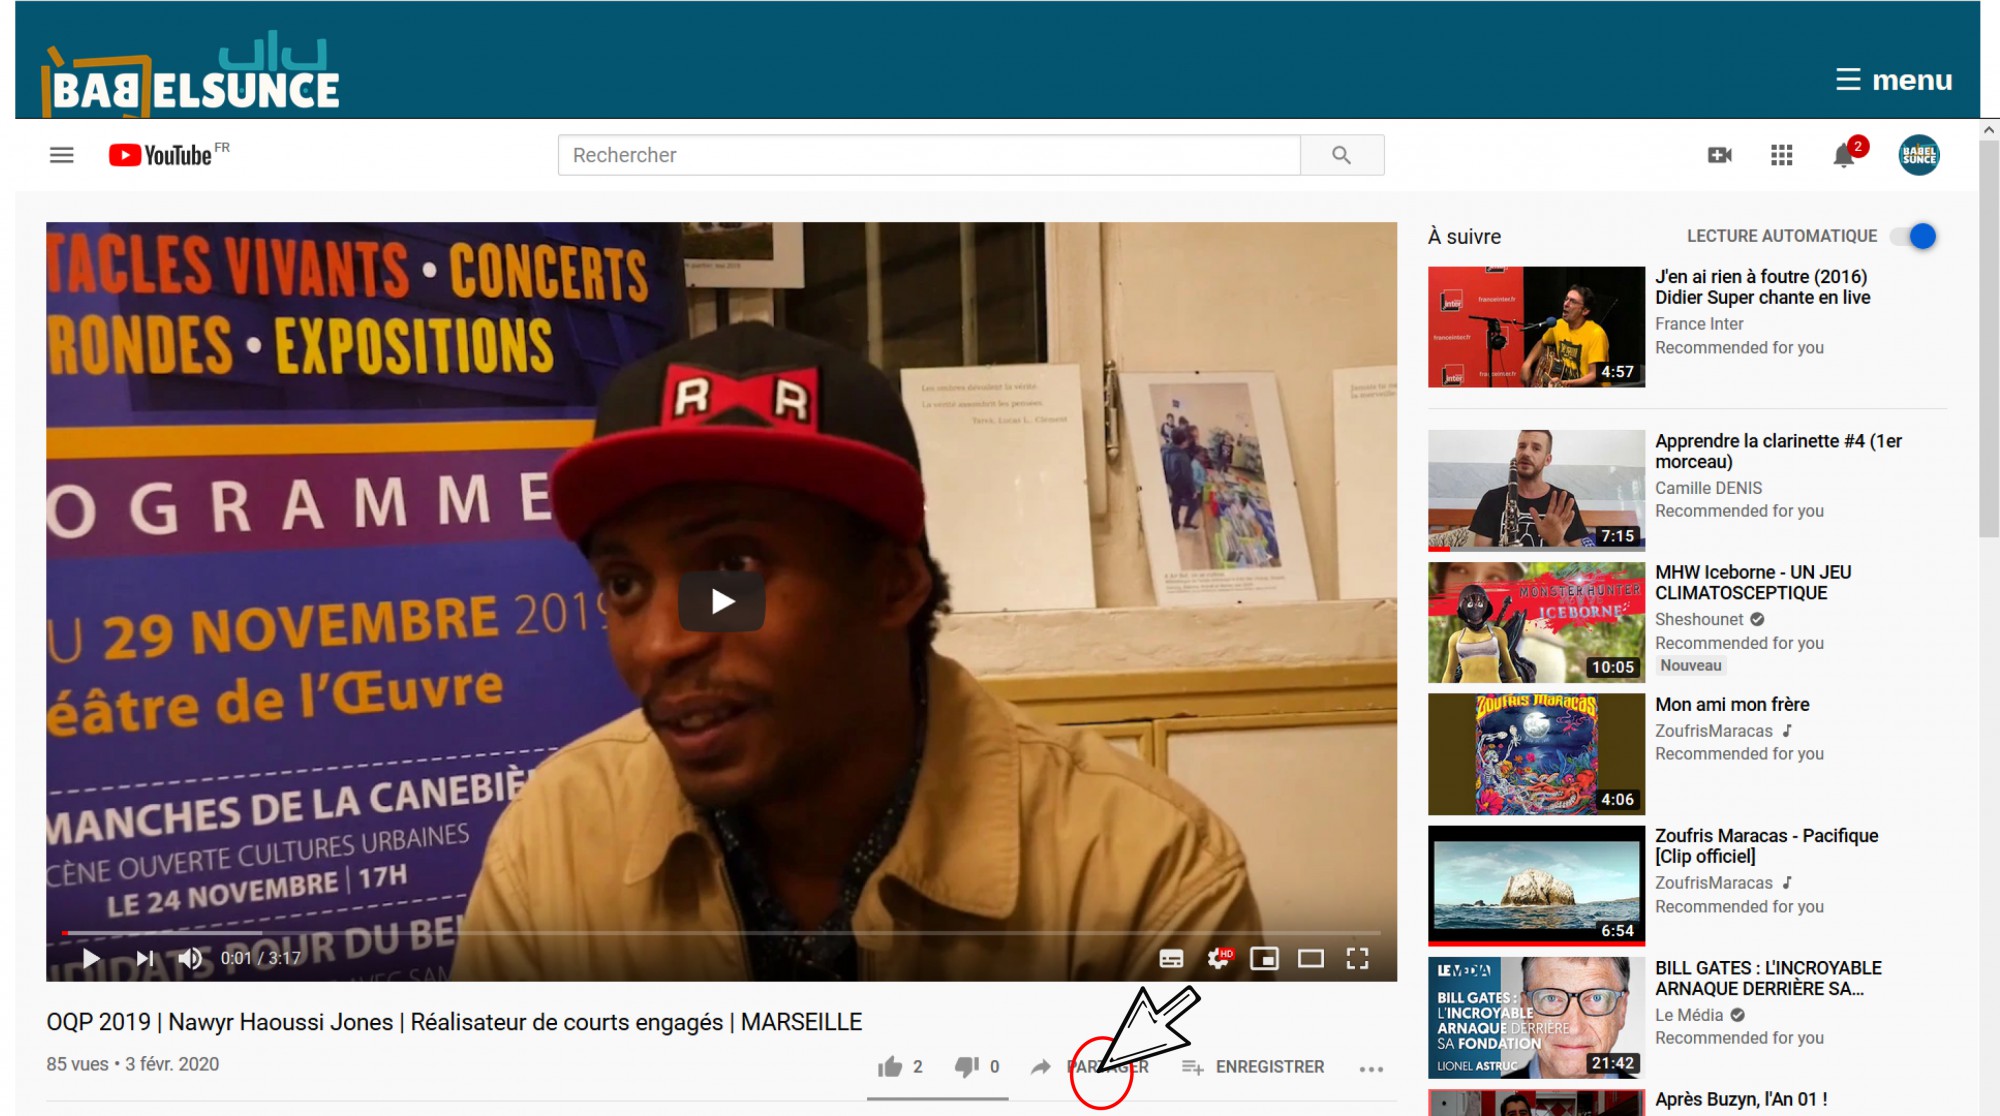Image resolution: width=2000 pixels, height=1116 pixels.
Task: Click title Après Buzyn, l'An 01 !
Action: pyautogui.click(x=1741, y=1099)
